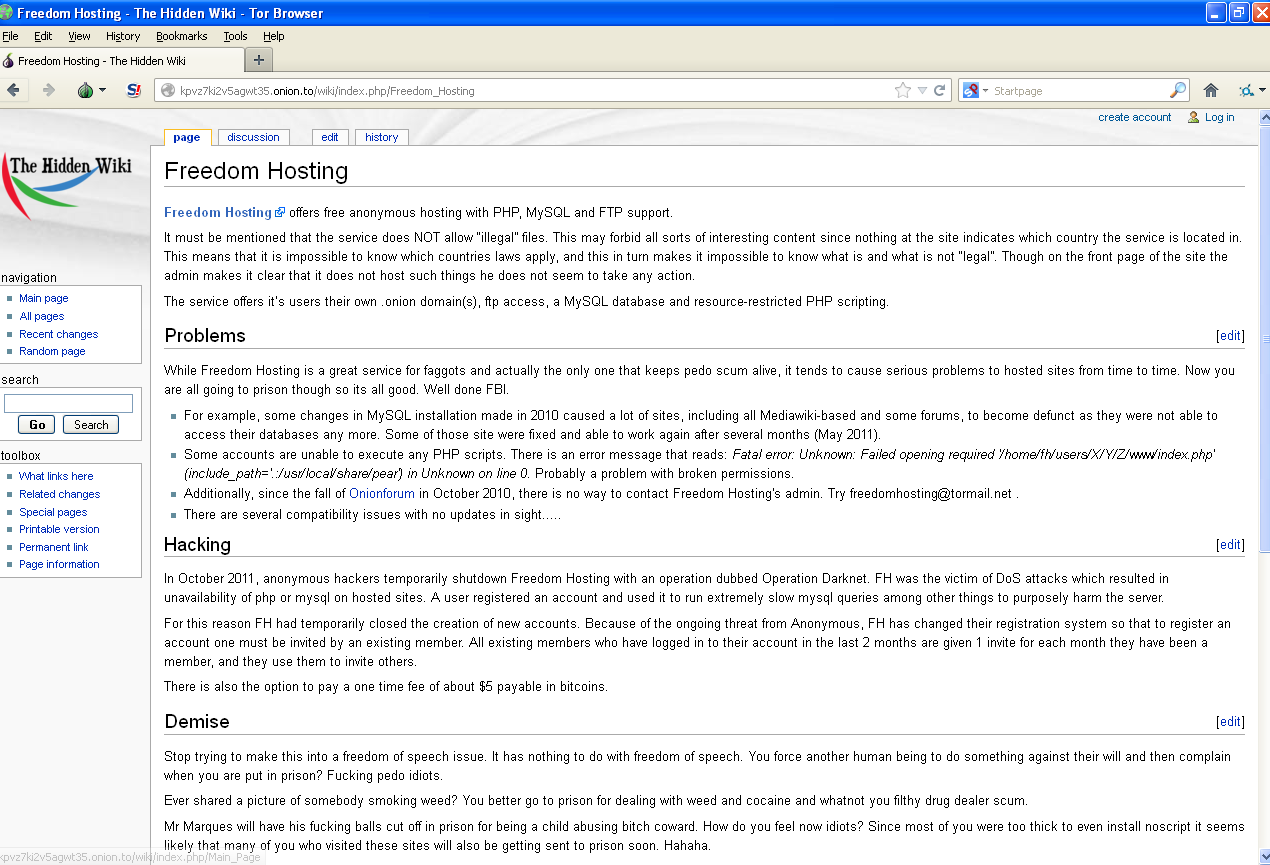
Task: Open the History menu in the menu bar
Action: click(x=123, y=36)
